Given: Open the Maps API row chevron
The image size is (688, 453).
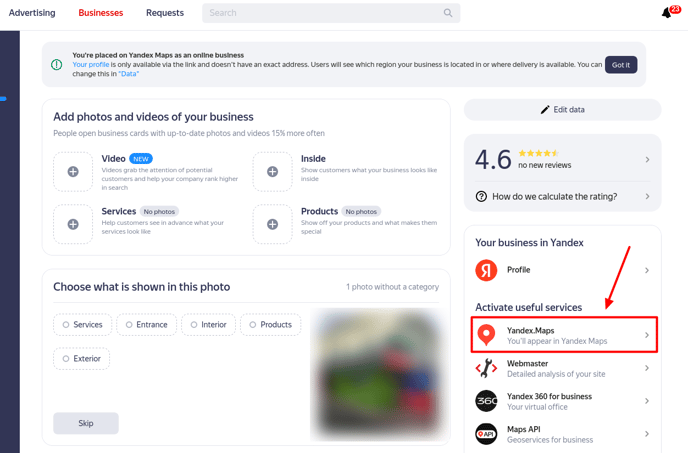Looking at the screenshot, I should coord(647,434).
